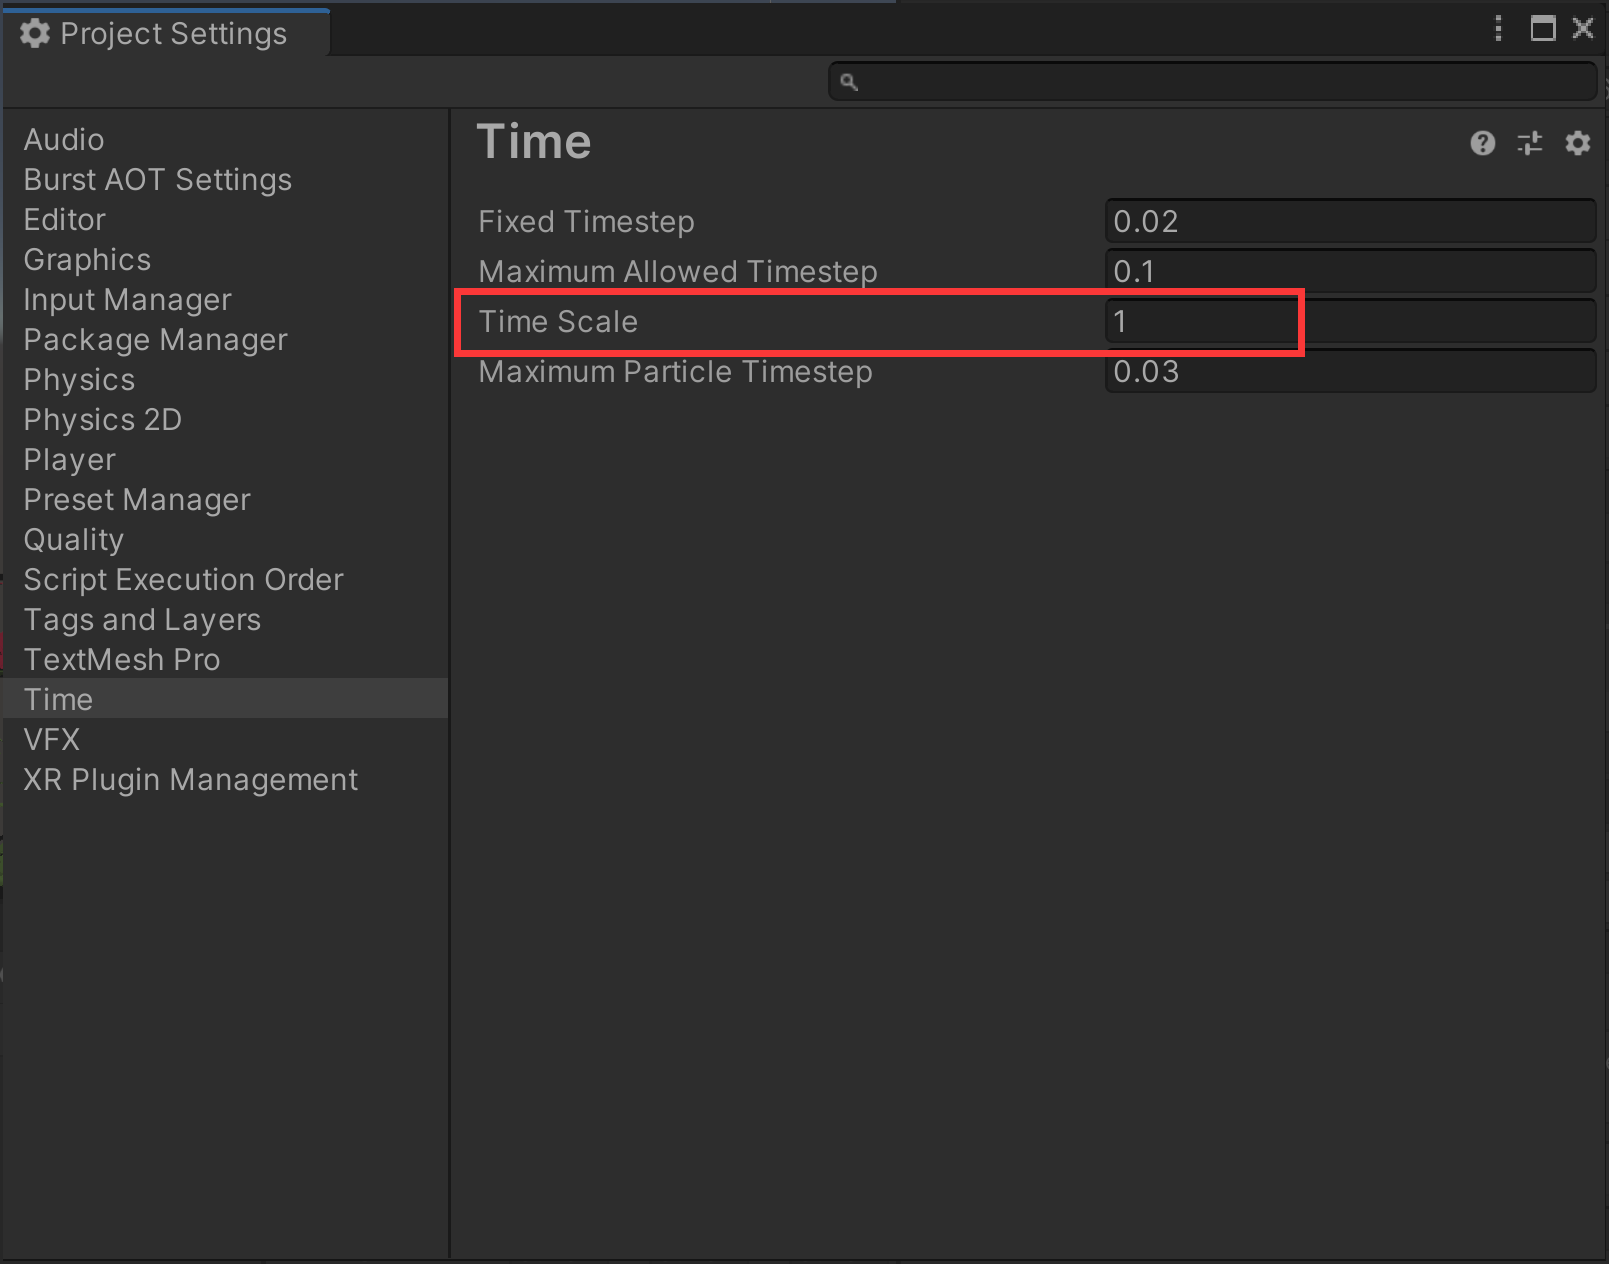Screen dimensions: 1609x1264
Task: Select the TextMesh Pro section
Action: (121, 659)
